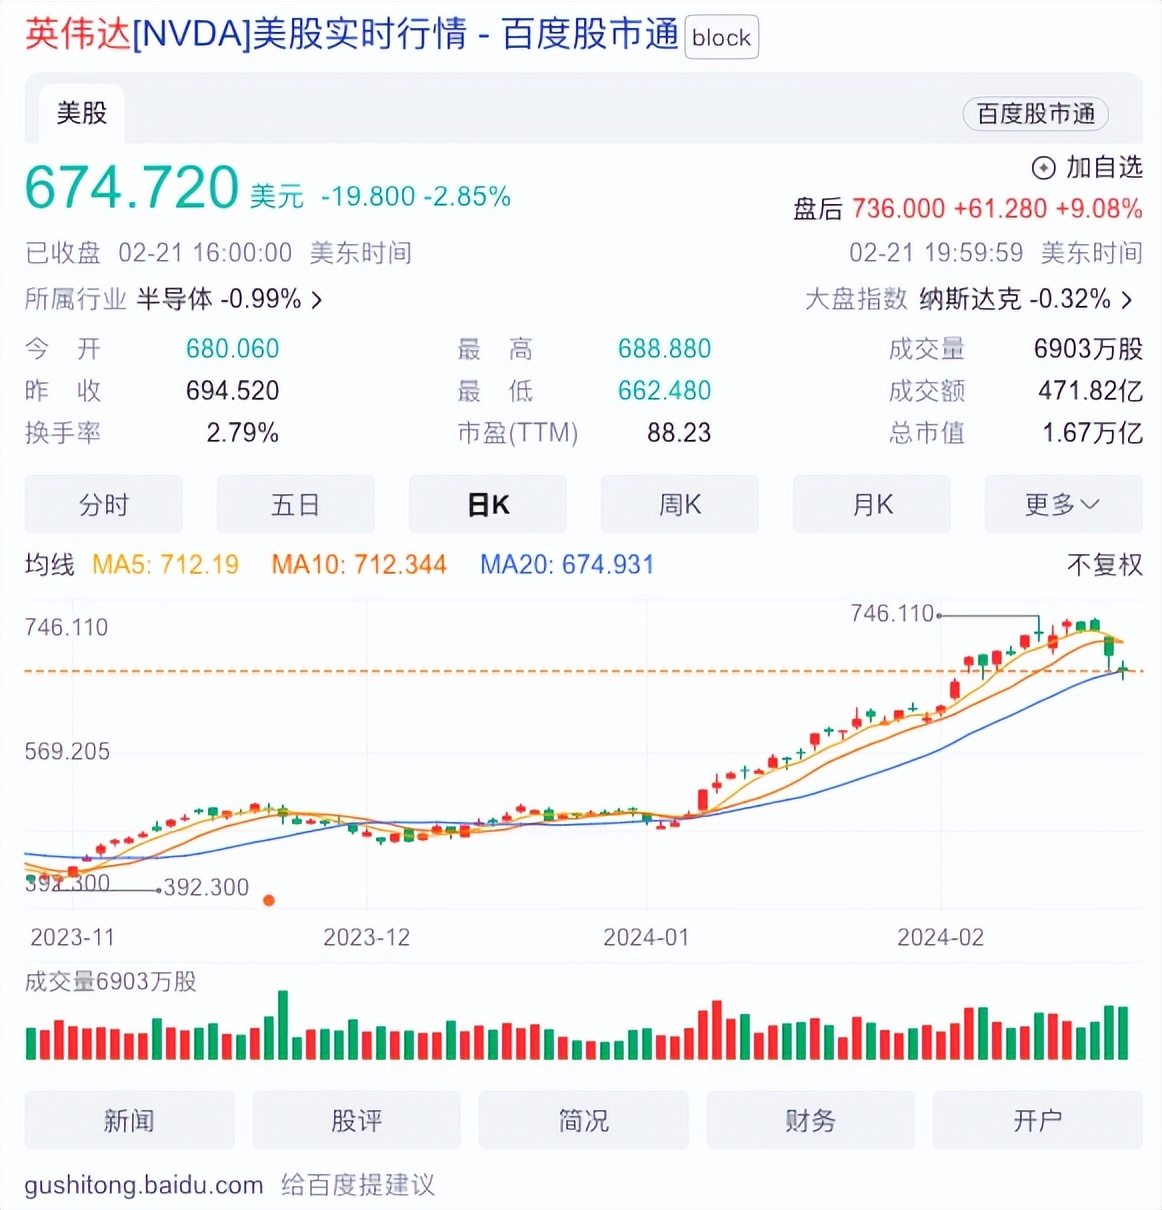
Task: Click the 给百度提建议 link
Action: pyautogui.click(x=358, y=1185)
